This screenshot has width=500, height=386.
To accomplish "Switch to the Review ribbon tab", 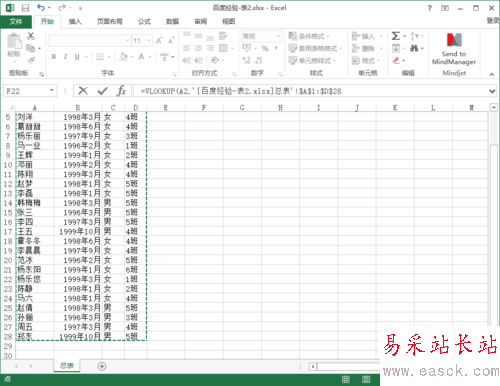I will pos(201,22).
